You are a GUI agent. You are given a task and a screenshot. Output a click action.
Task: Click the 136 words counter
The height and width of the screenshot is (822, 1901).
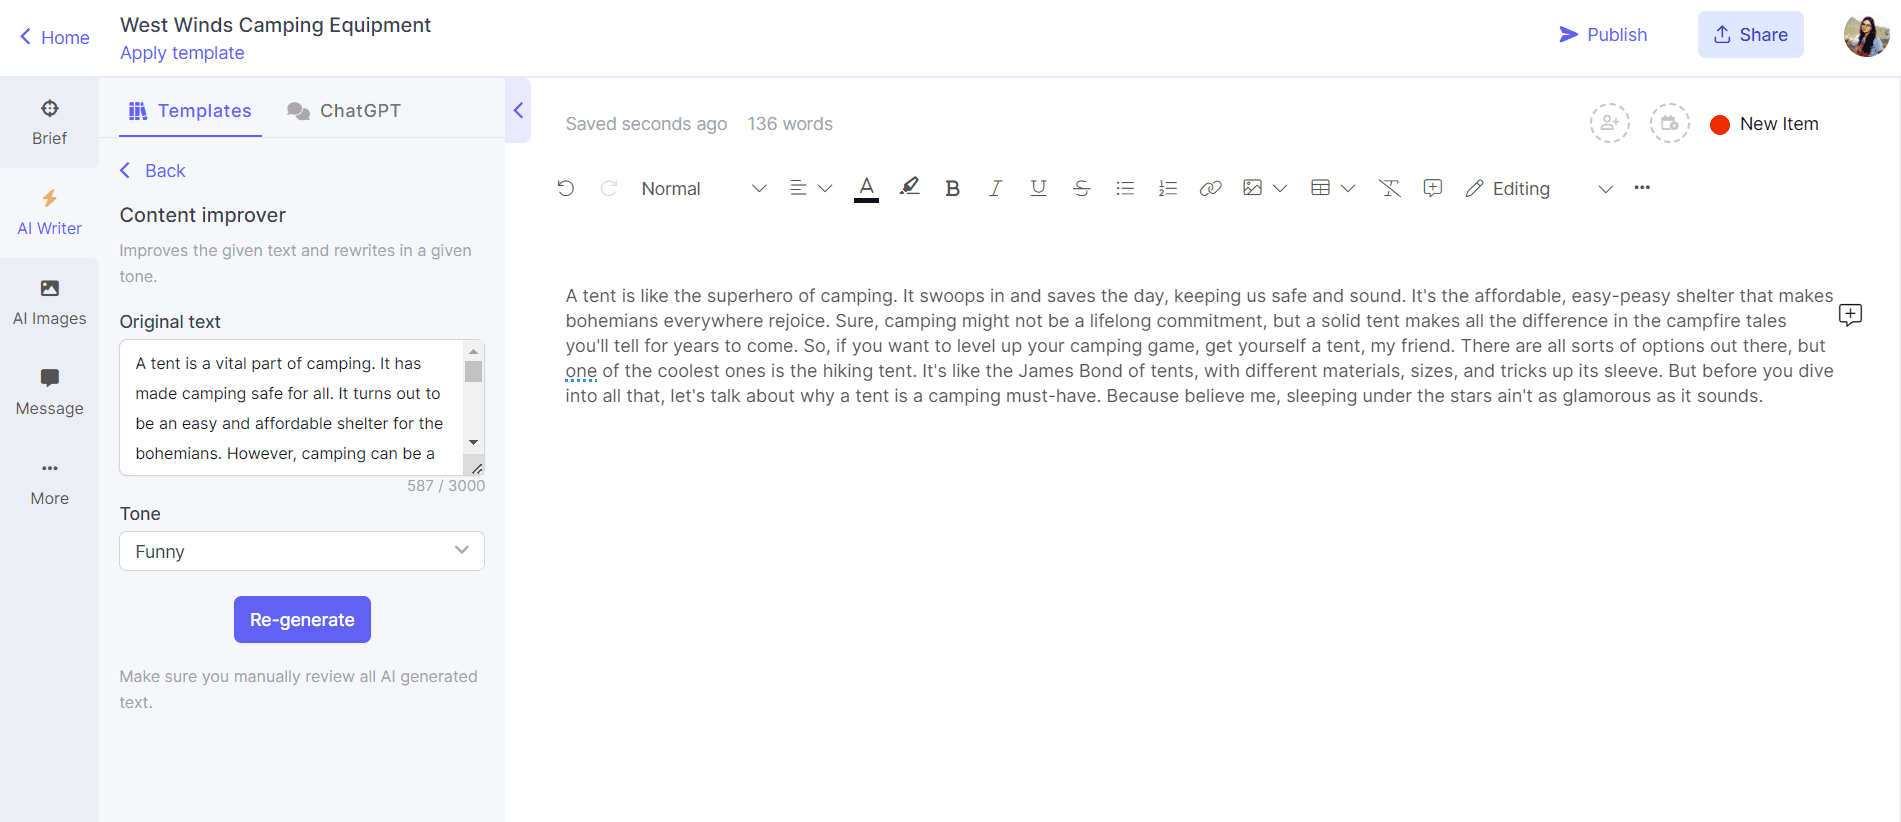[x=790, y=124]
